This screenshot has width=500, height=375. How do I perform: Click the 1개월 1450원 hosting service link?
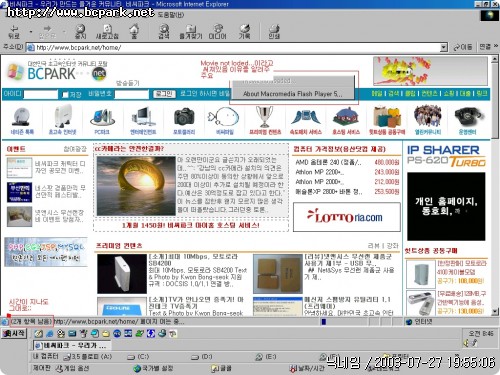pos(191,226)
